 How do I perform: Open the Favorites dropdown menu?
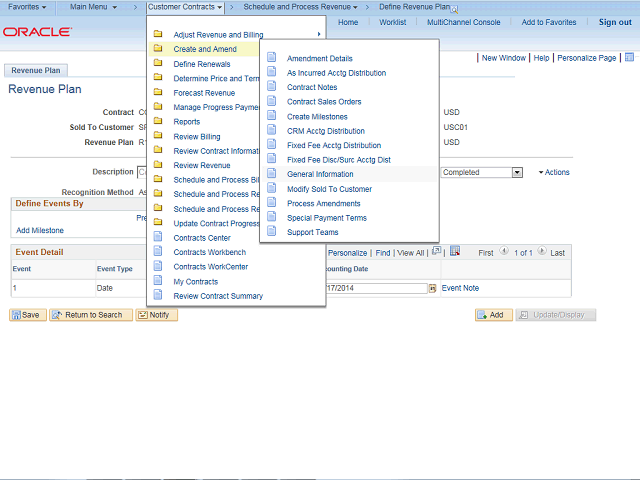pyautogui.click(x=27, y=7)
